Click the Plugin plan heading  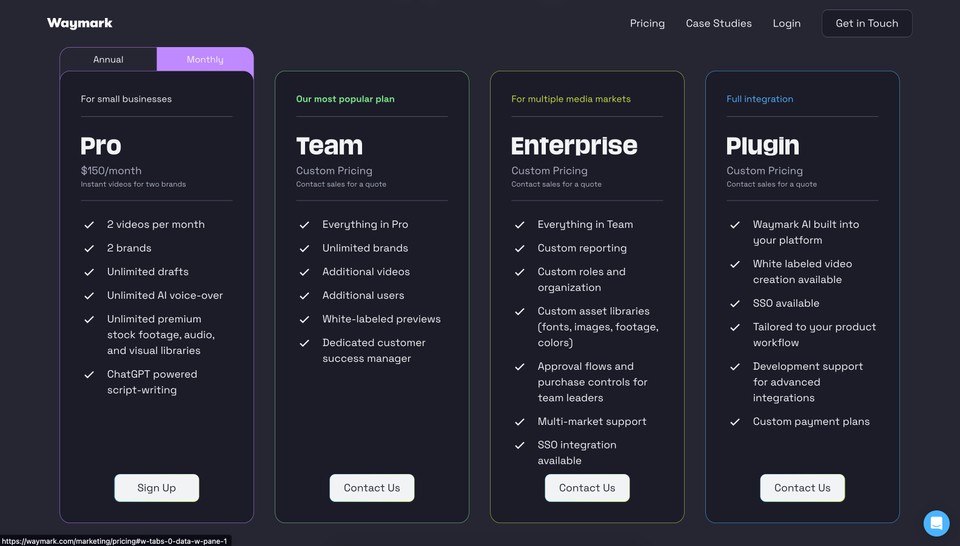tap(763, 146)
